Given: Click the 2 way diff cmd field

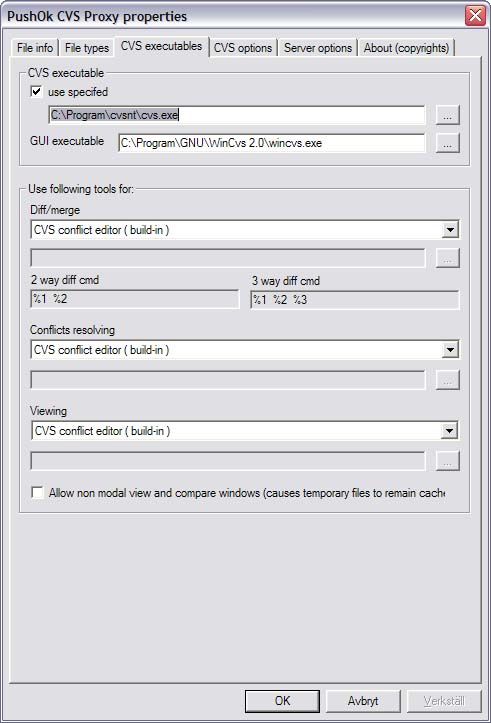Looking at the screenshot, I should (135, 299).
